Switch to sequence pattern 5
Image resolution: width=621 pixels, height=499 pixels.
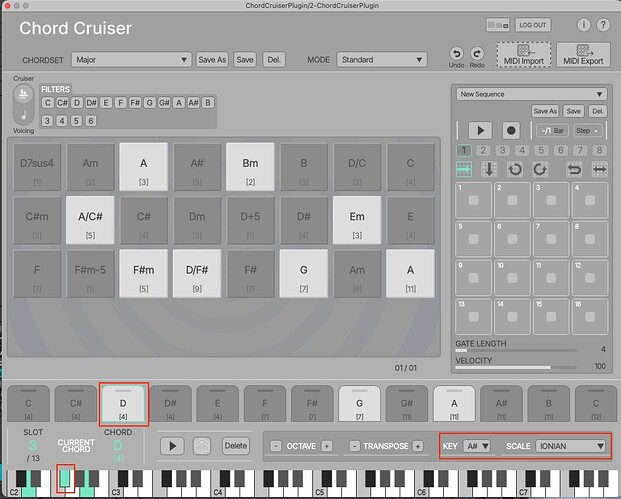[x=541, y=150]
